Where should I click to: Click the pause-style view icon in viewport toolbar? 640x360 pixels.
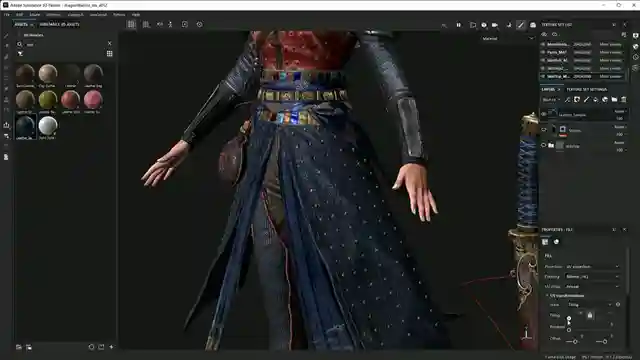pos(459,25)
